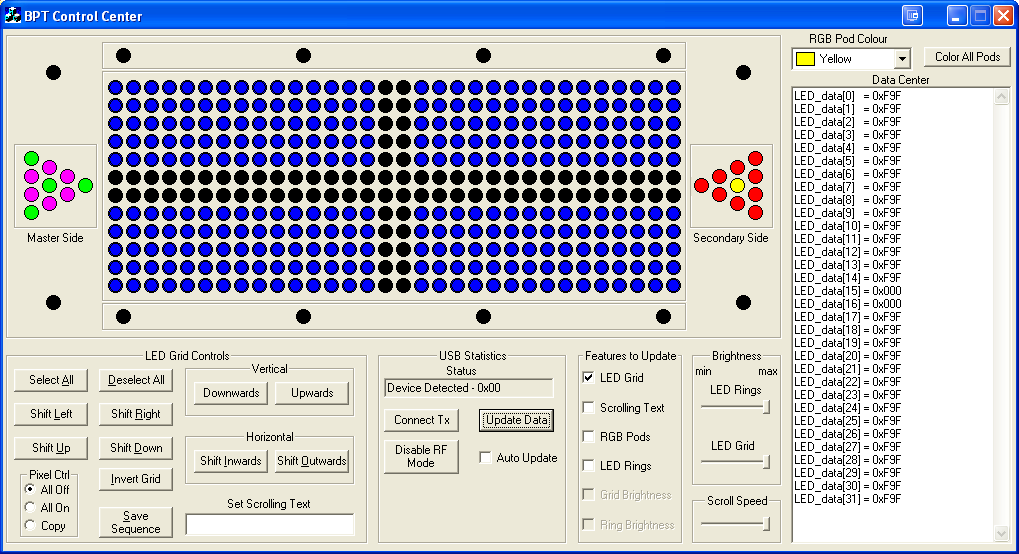
Task: Click the top-left black ring LED
Action: (x=54, y=72)
